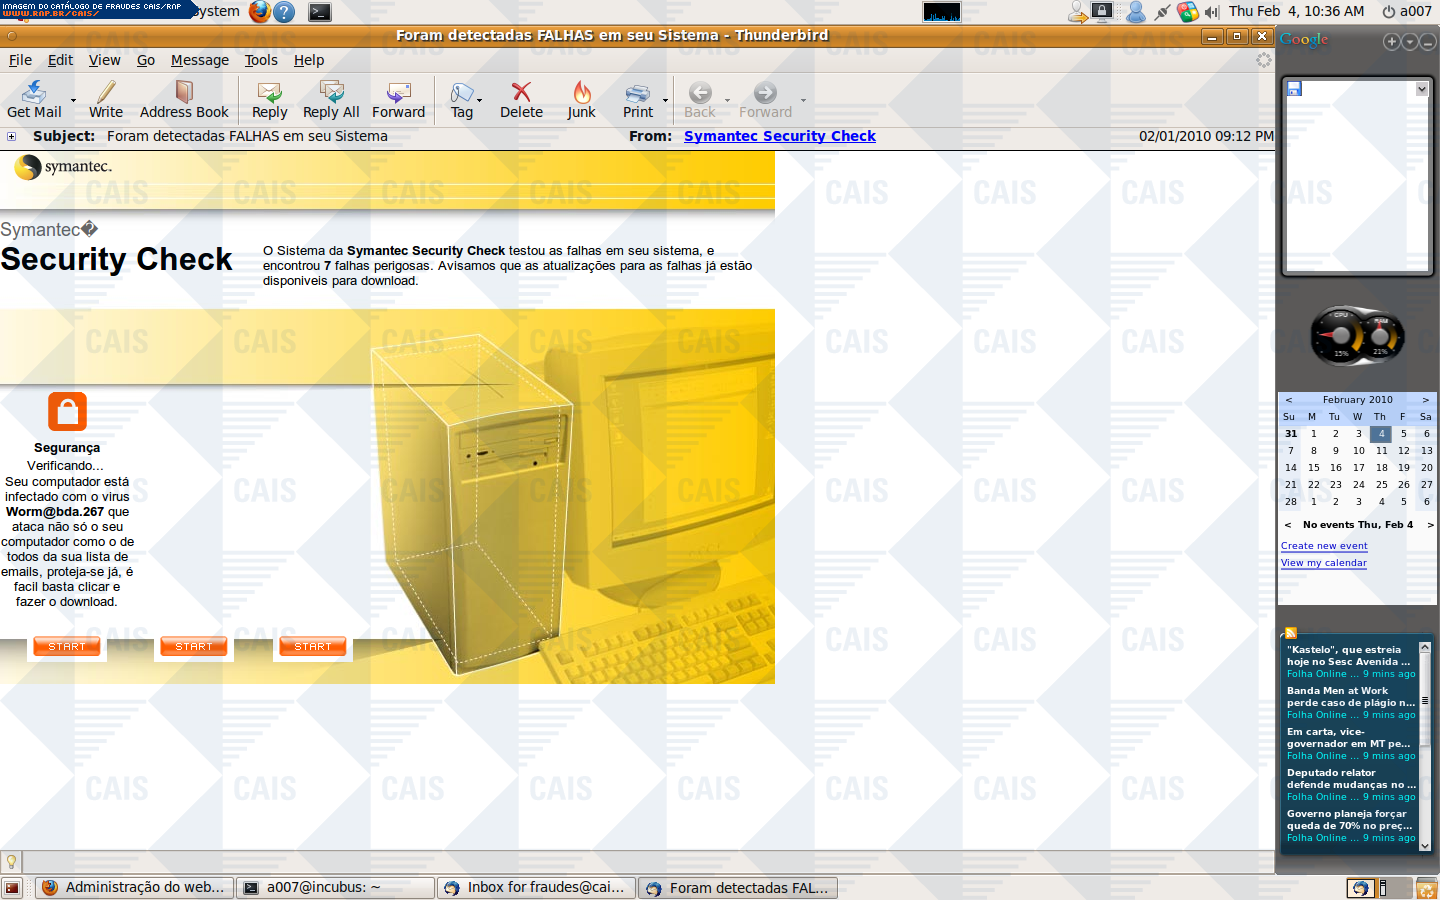Click the Create new event link
Viewport: 1440px width, 900px height.
coord(1324,546)
